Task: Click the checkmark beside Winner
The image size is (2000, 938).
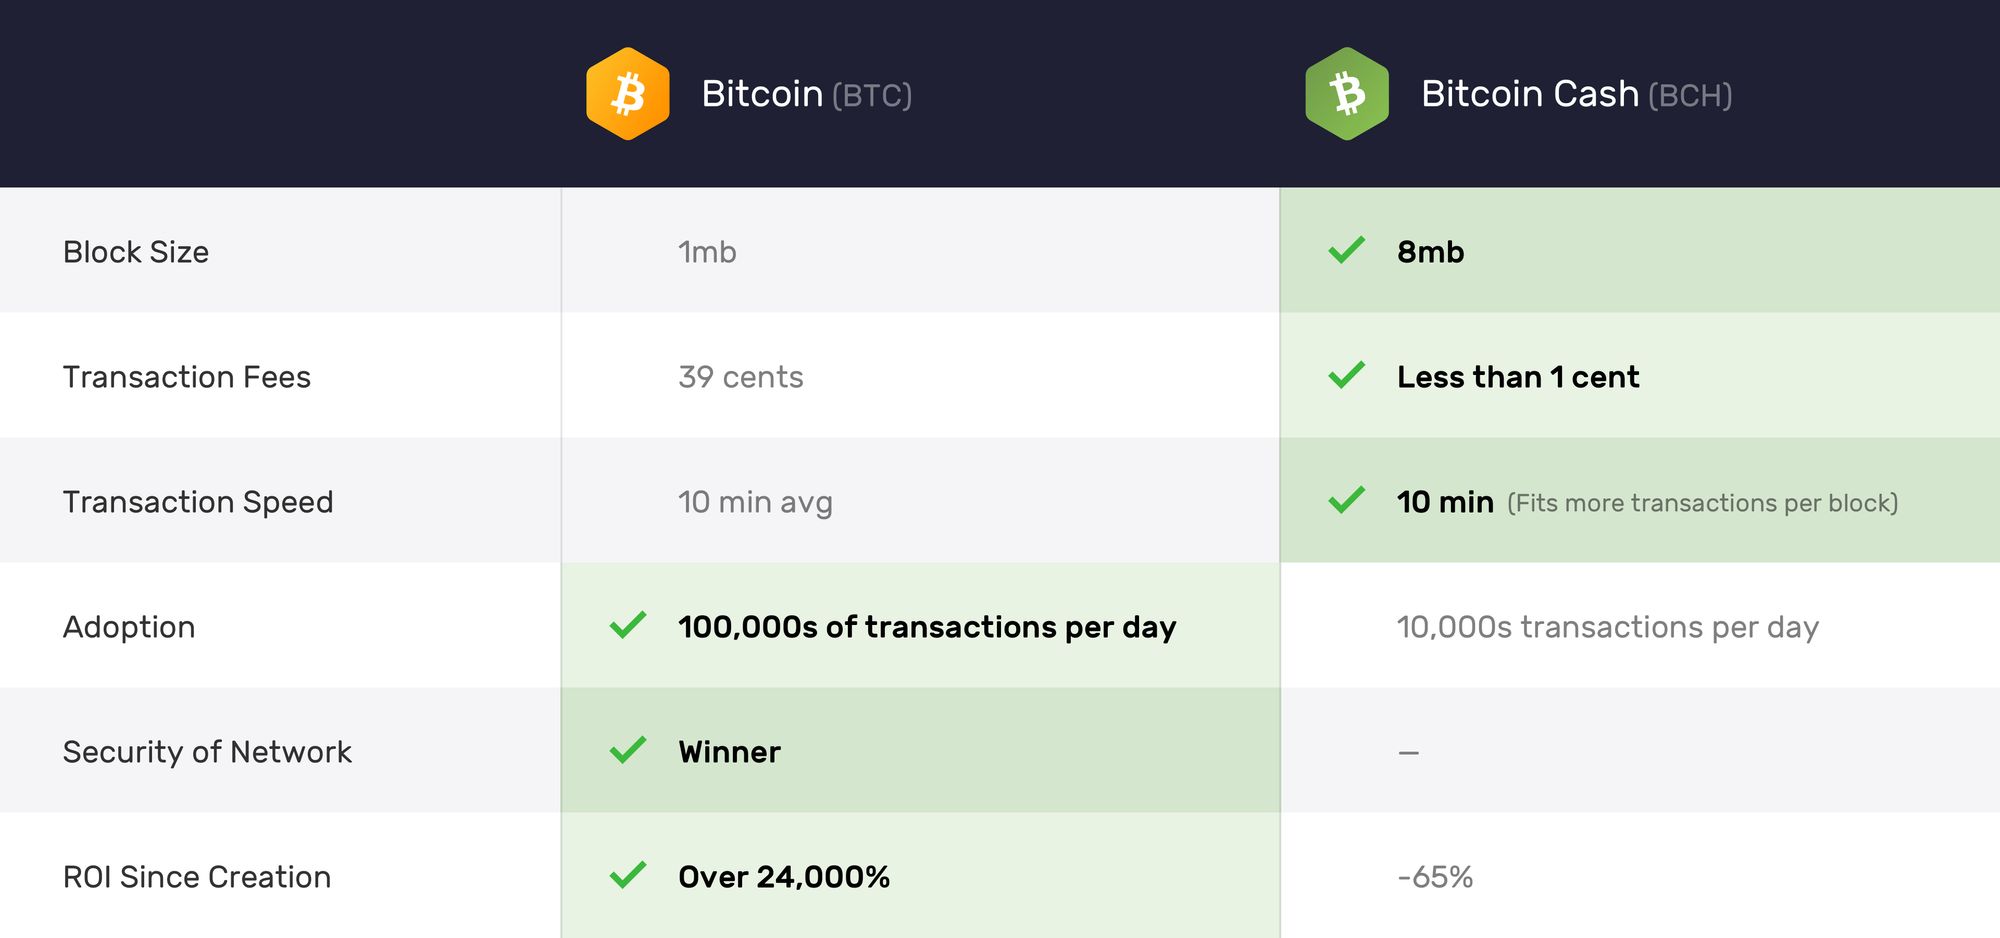Action: (628, 750)
